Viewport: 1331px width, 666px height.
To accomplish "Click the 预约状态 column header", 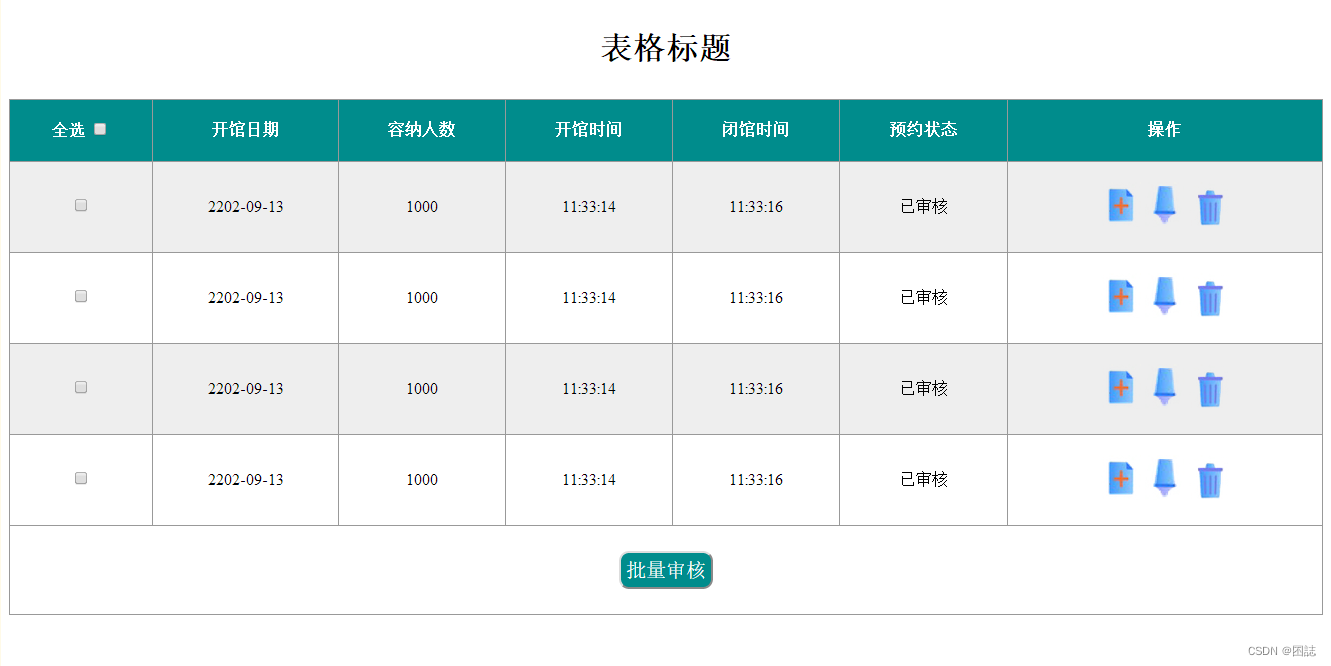I will pos(924,129).
